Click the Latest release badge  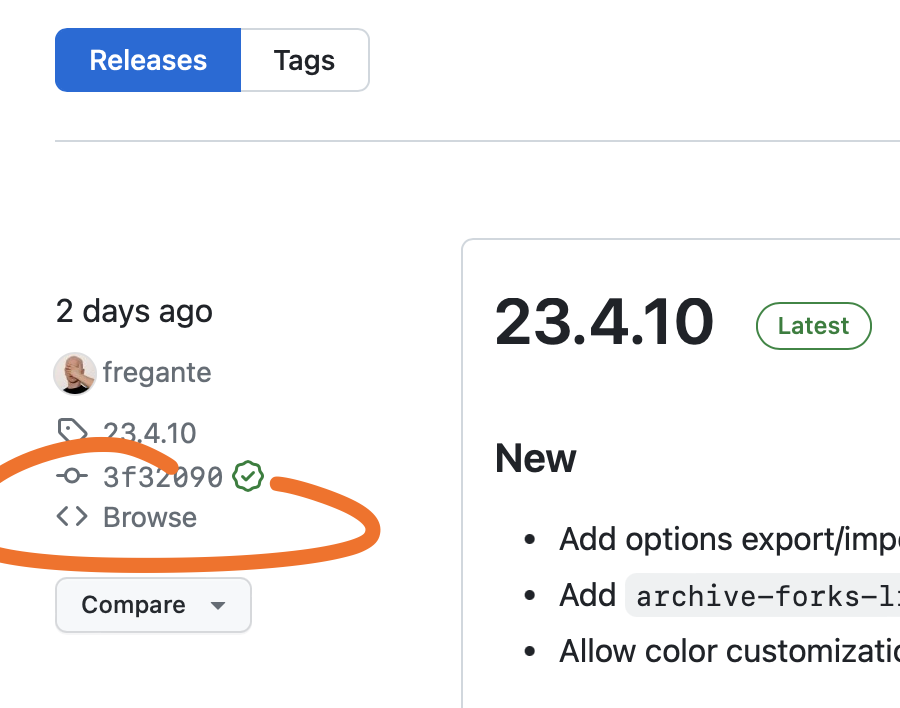pyautogui.click(x=813, y=325)
